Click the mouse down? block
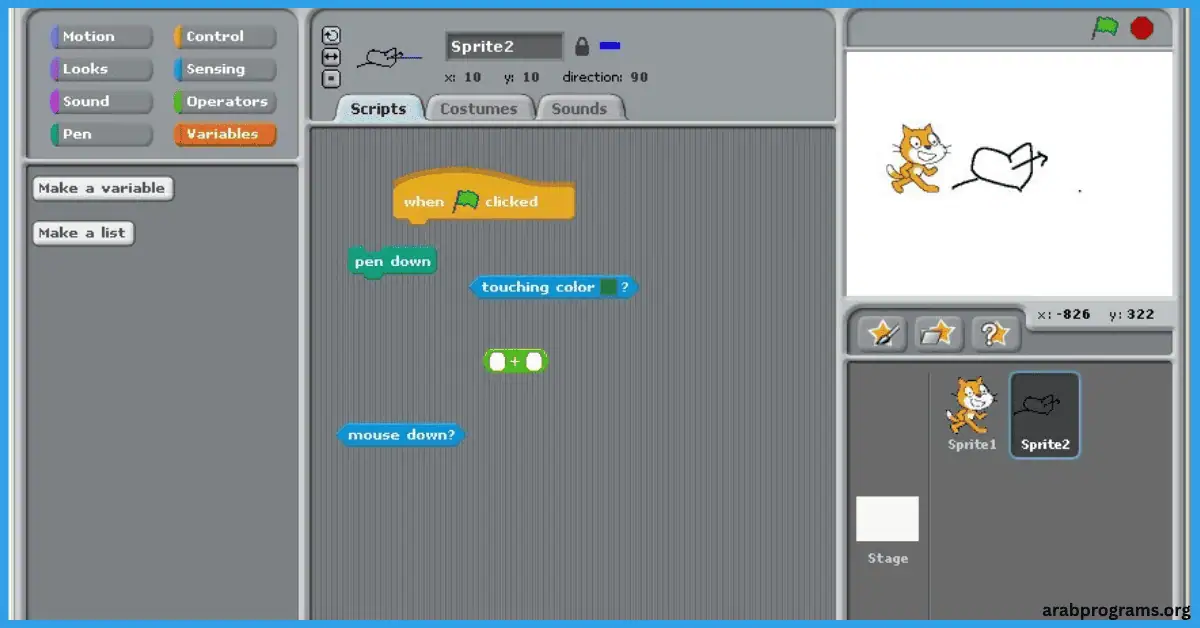The image size is (1200, 628). coord(401,435)
